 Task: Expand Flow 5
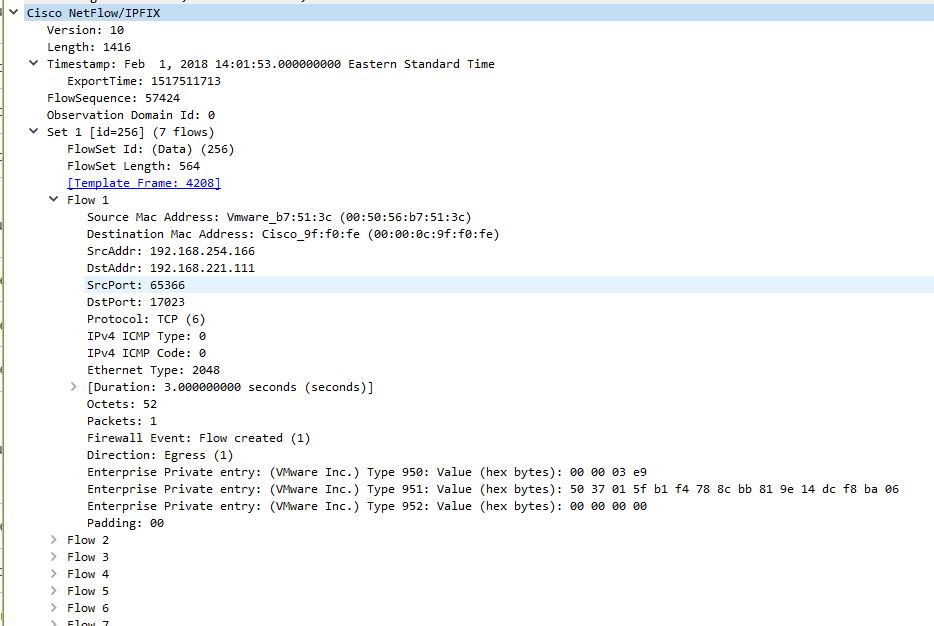click(x=54, y=590)
